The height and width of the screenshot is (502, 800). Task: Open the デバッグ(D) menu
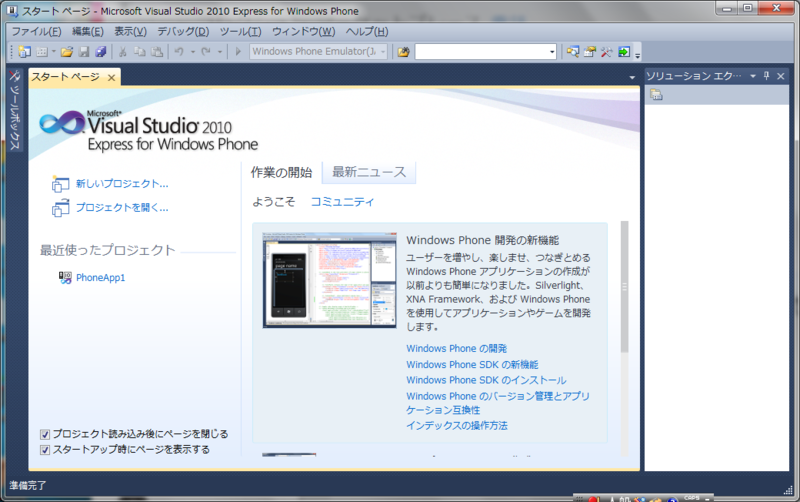(183, 32)
